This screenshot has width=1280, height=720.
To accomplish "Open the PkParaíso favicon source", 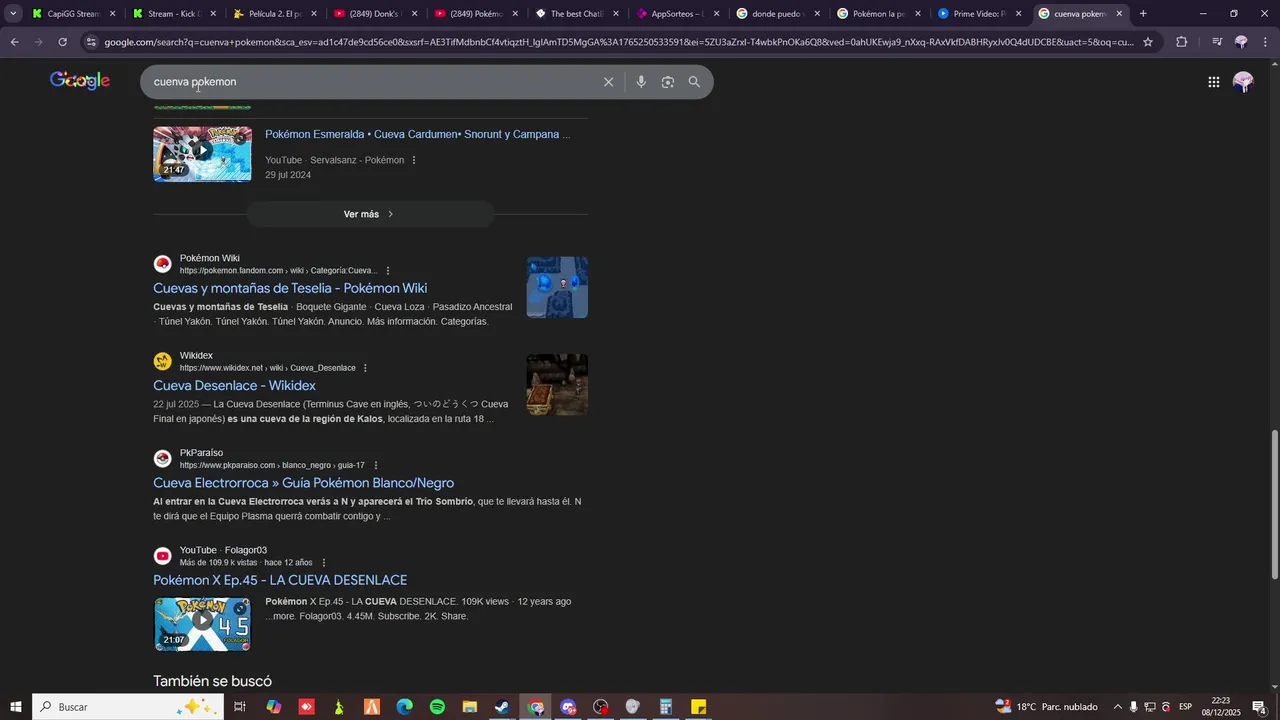I will (x=162, y=459).
